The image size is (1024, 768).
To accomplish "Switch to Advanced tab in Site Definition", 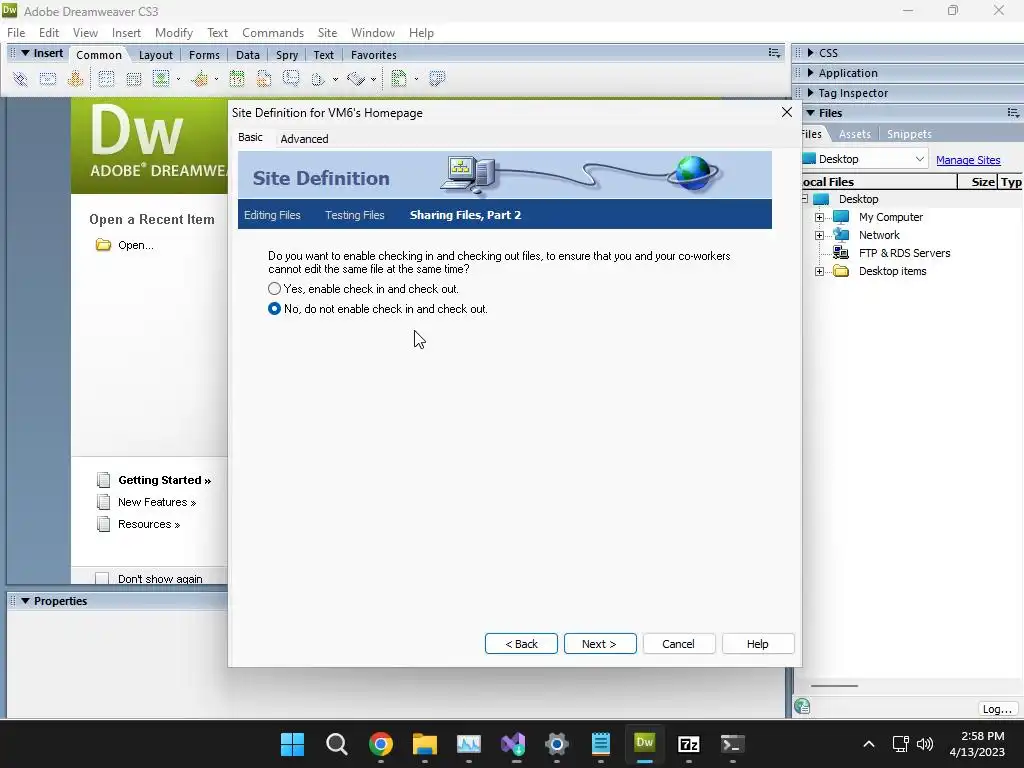I will [304, 138].
